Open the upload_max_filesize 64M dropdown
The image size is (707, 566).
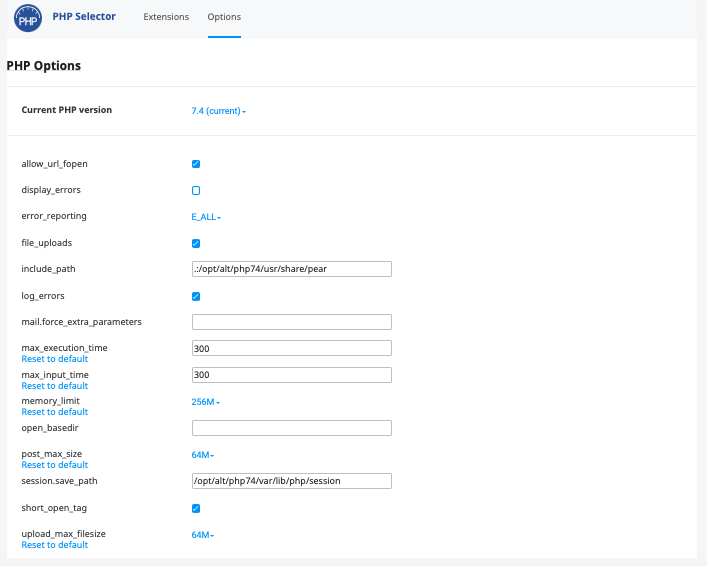(x=202, y=535)
